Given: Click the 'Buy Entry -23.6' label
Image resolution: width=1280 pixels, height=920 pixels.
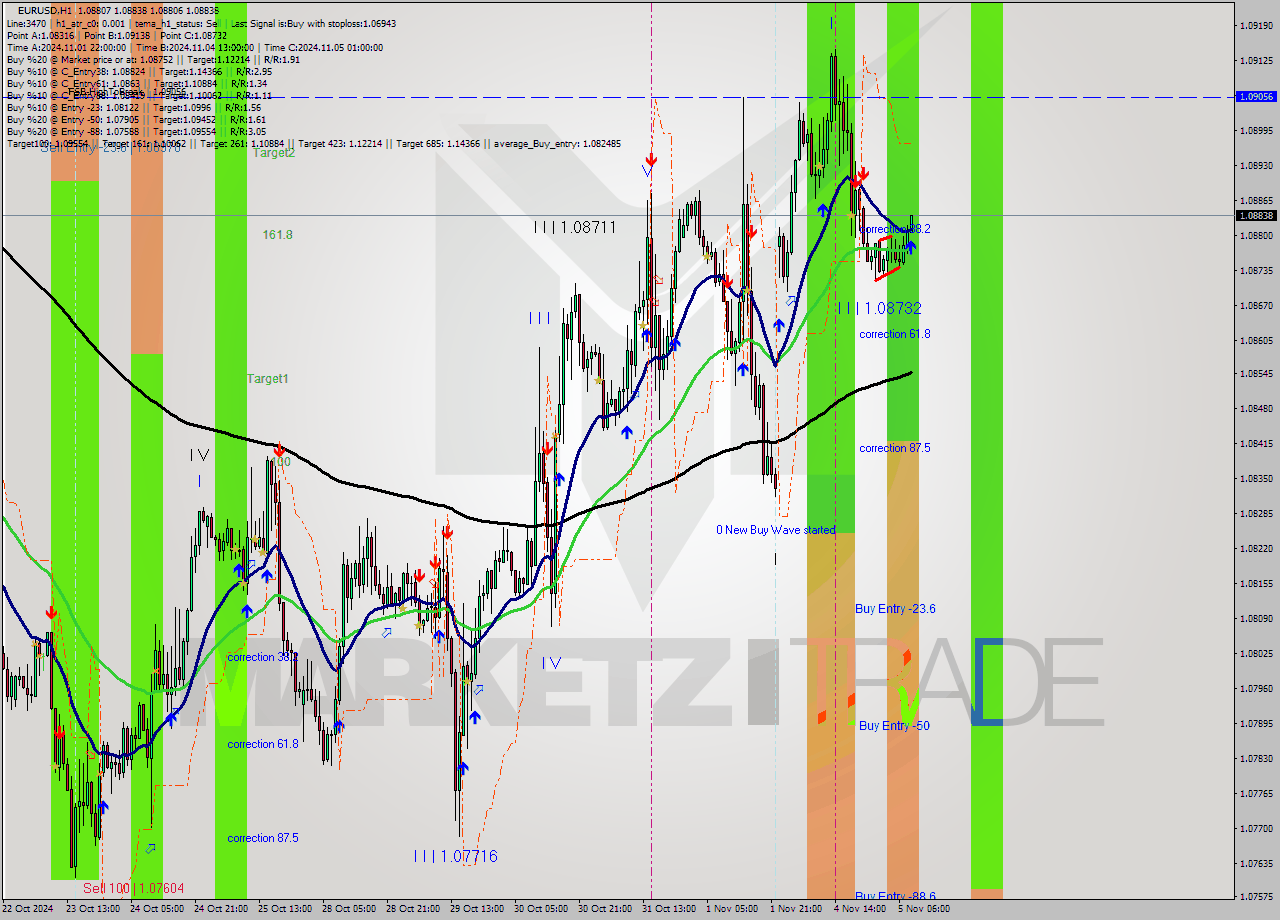Looking at the screenshot, I should click(x=895, y=609).
